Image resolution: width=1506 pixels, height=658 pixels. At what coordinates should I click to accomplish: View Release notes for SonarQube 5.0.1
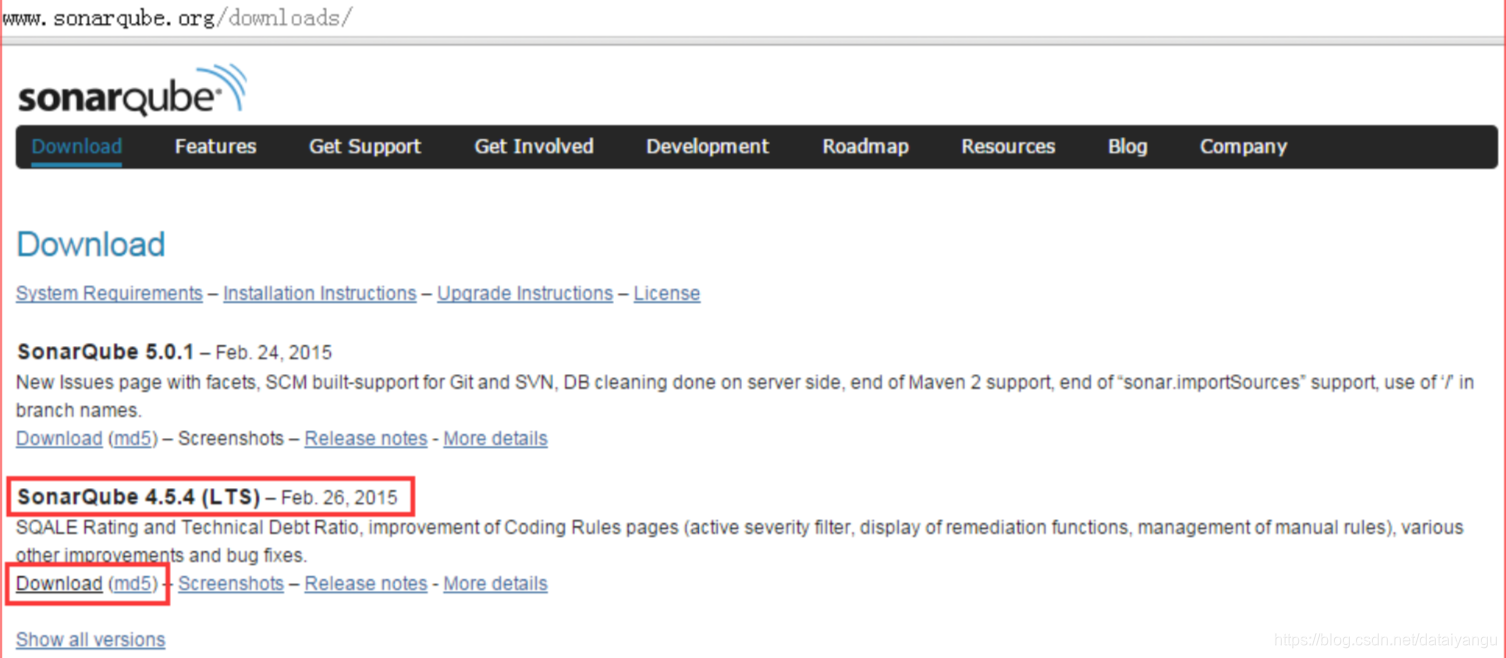366,438
